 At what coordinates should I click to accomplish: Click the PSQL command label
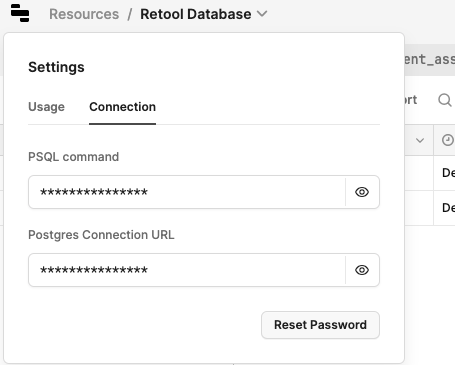73,157
